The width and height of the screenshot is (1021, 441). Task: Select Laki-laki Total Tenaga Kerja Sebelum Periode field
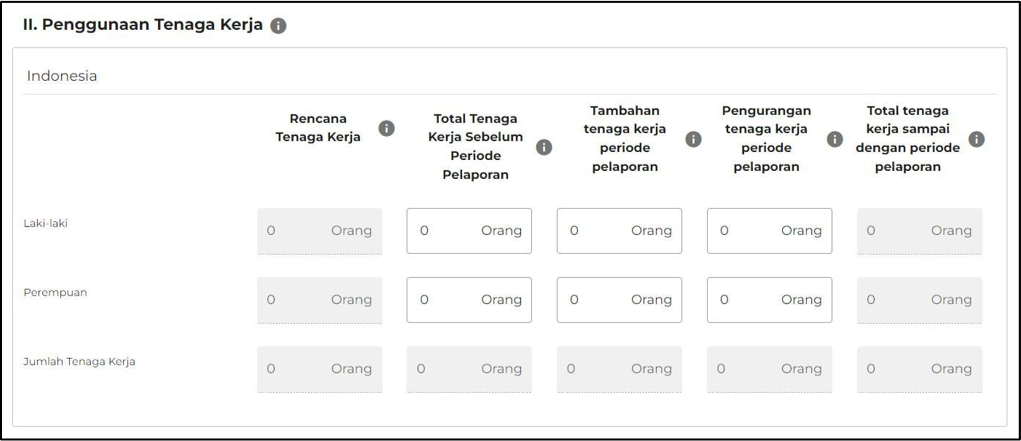469,231
